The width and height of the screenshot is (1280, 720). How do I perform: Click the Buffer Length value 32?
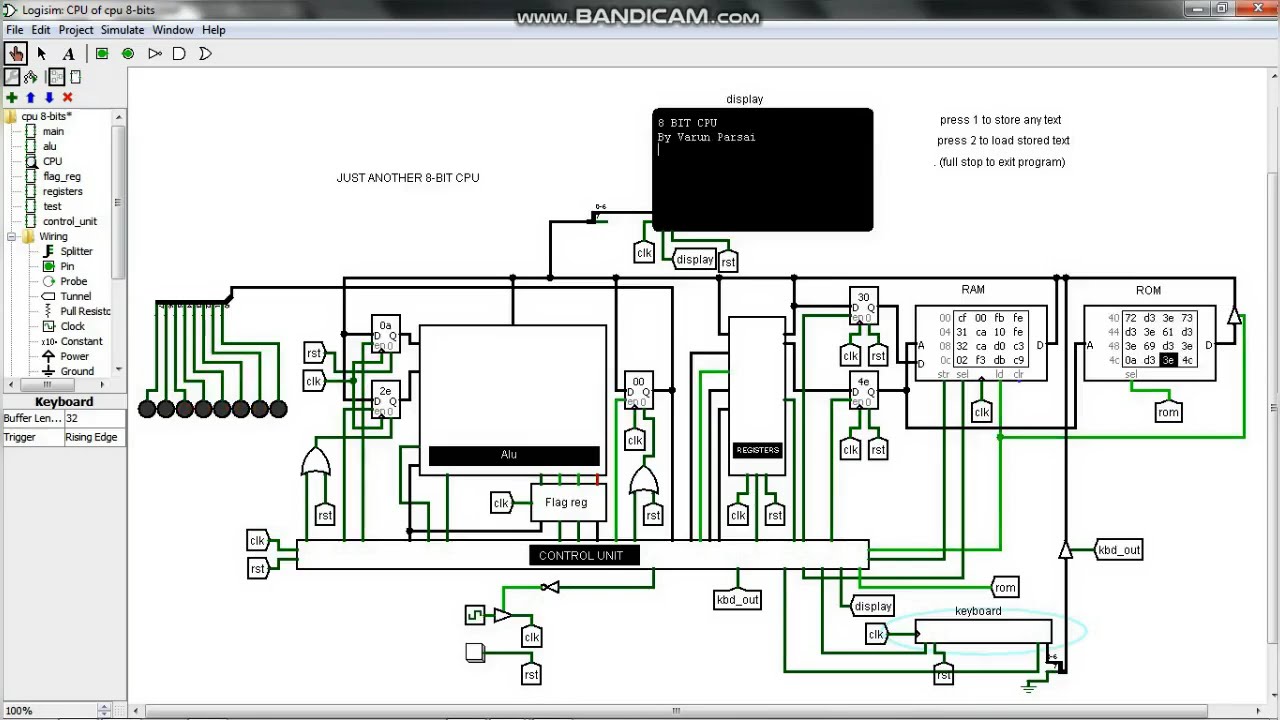click(x=94, y=419)
